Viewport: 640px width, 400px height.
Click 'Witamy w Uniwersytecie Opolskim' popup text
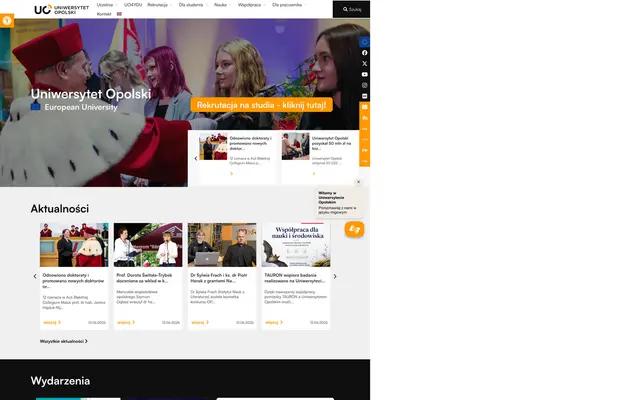tap(331, 198)
